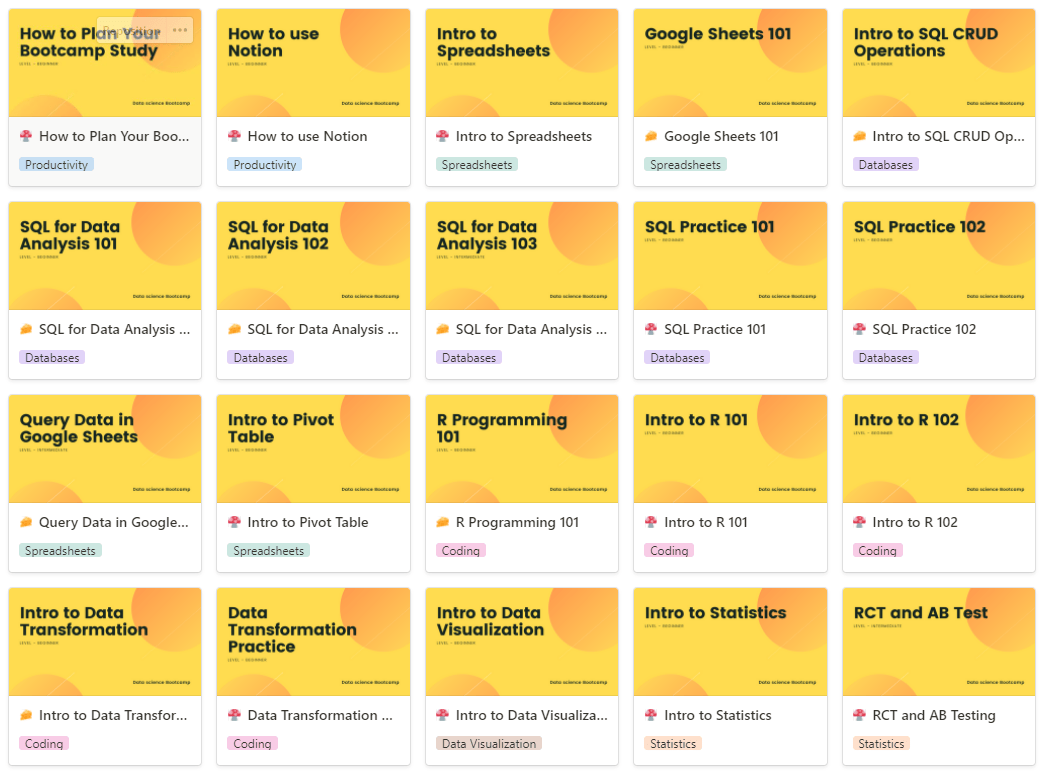Open the SQL Practice 102 page title
The image size is (1045, 777).
pos(924,329)
